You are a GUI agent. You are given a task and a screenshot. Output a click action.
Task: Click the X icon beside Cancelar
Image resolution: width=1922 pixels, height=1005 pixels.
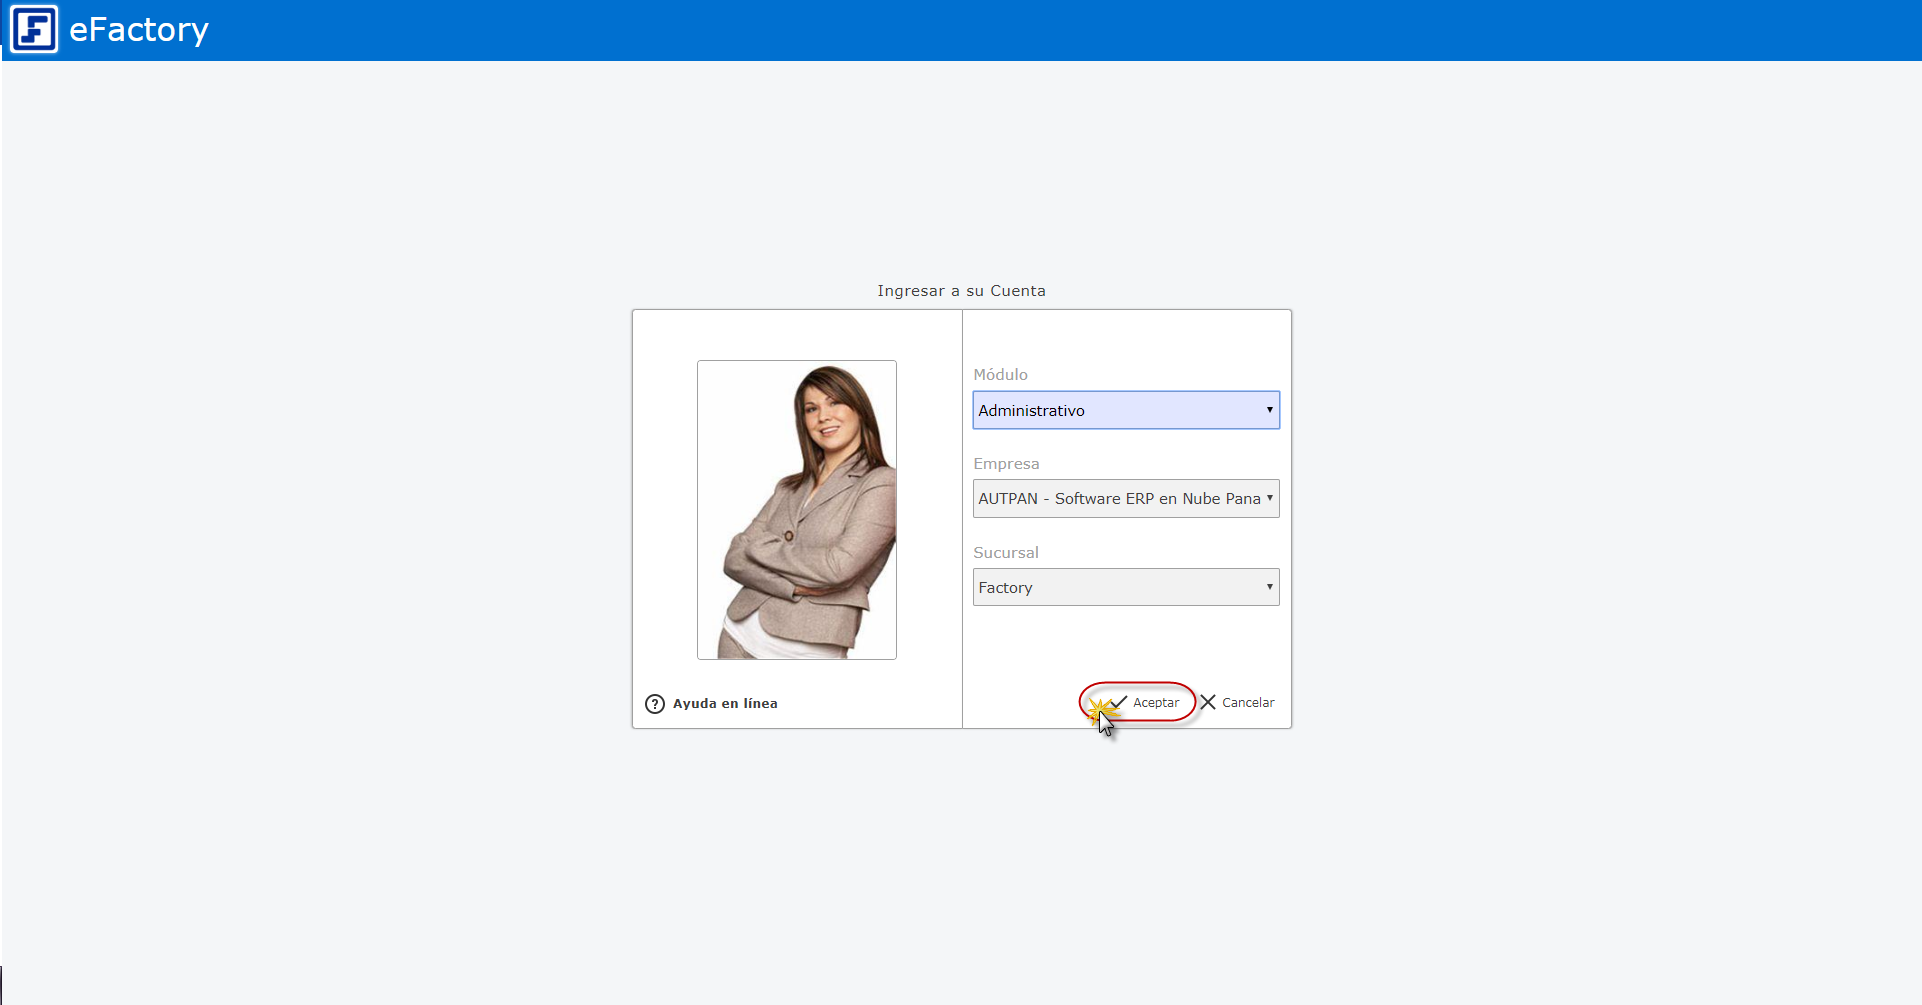pyautogui.click(x=1208, y=702)
